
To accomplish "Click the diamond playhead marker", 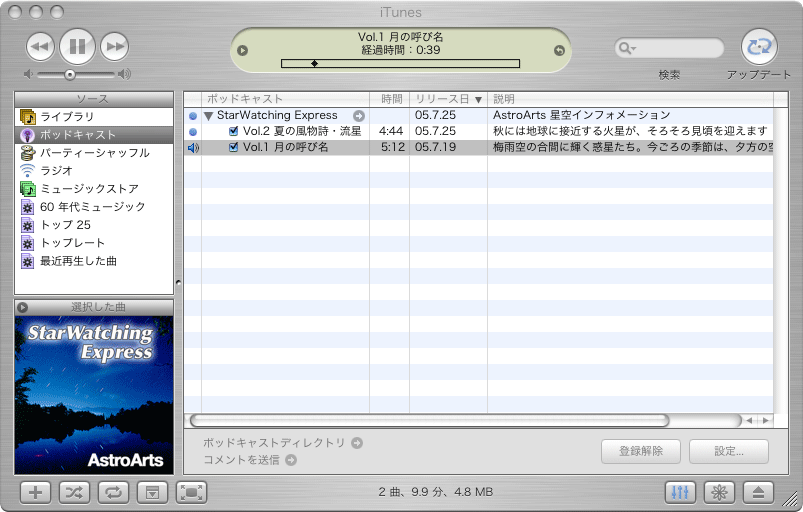I will click(x=314, y=63).
